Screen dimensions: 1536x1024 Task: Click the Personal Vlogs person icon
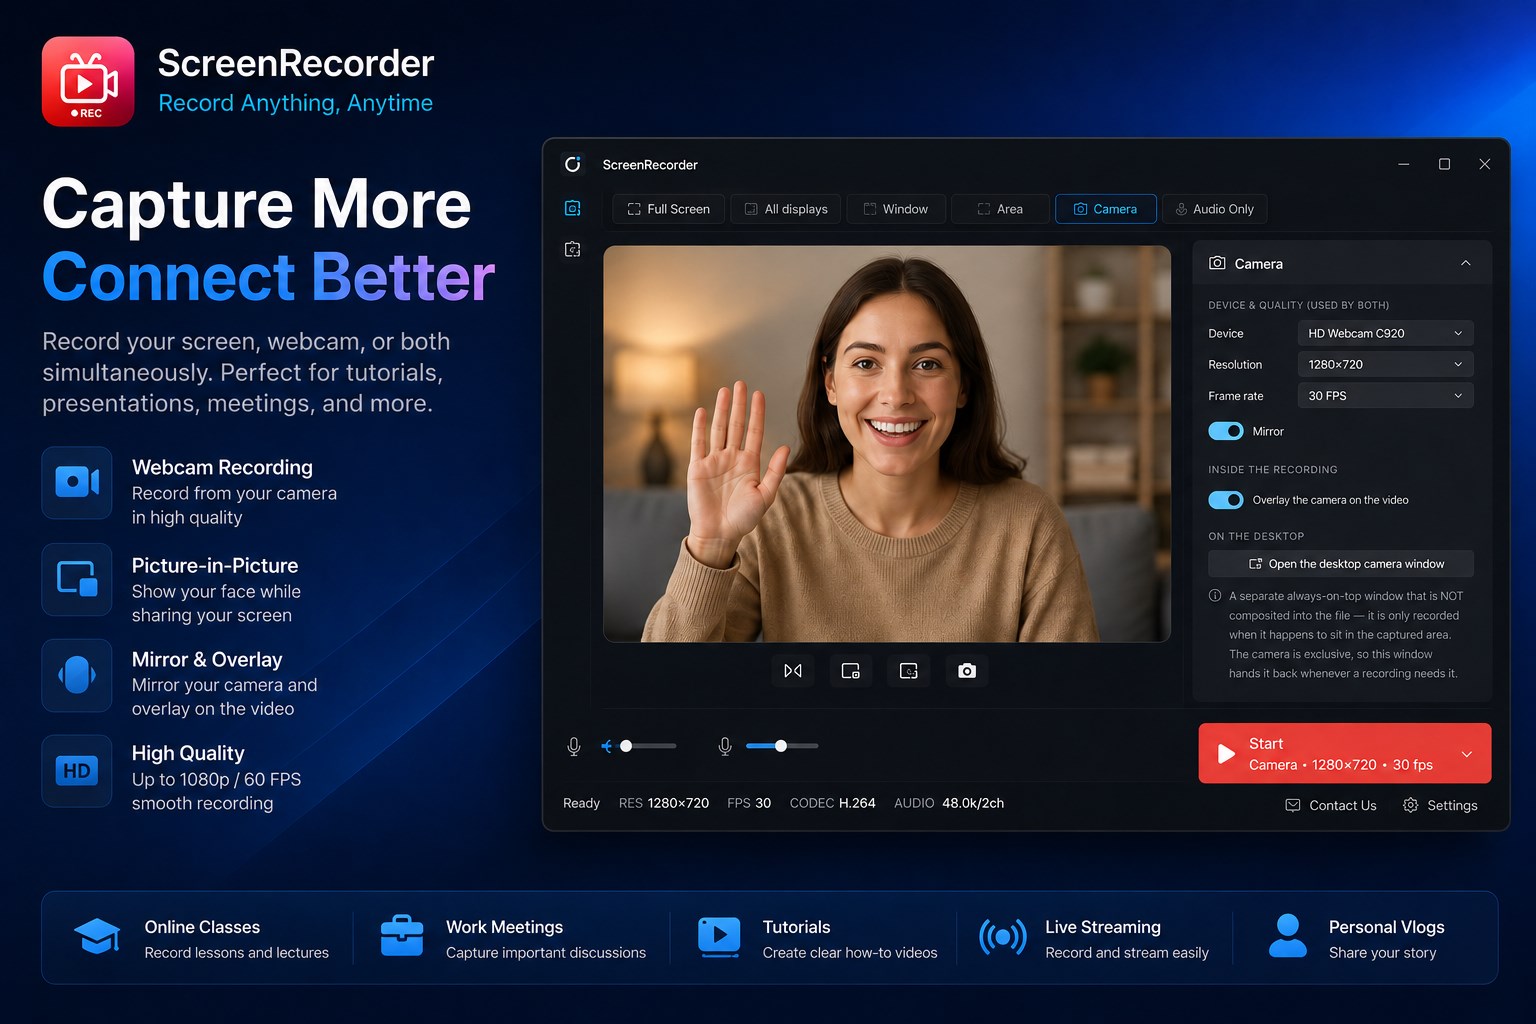coord(1288,936)
